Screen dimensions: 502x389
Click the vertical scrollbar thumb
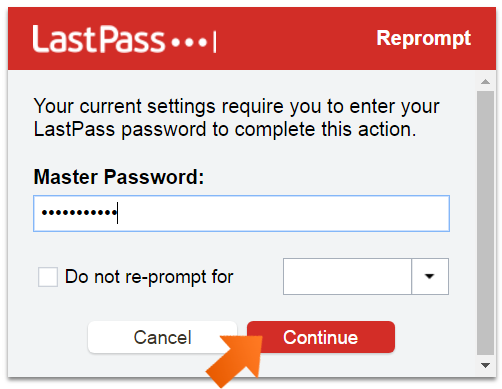click(485, 223)
